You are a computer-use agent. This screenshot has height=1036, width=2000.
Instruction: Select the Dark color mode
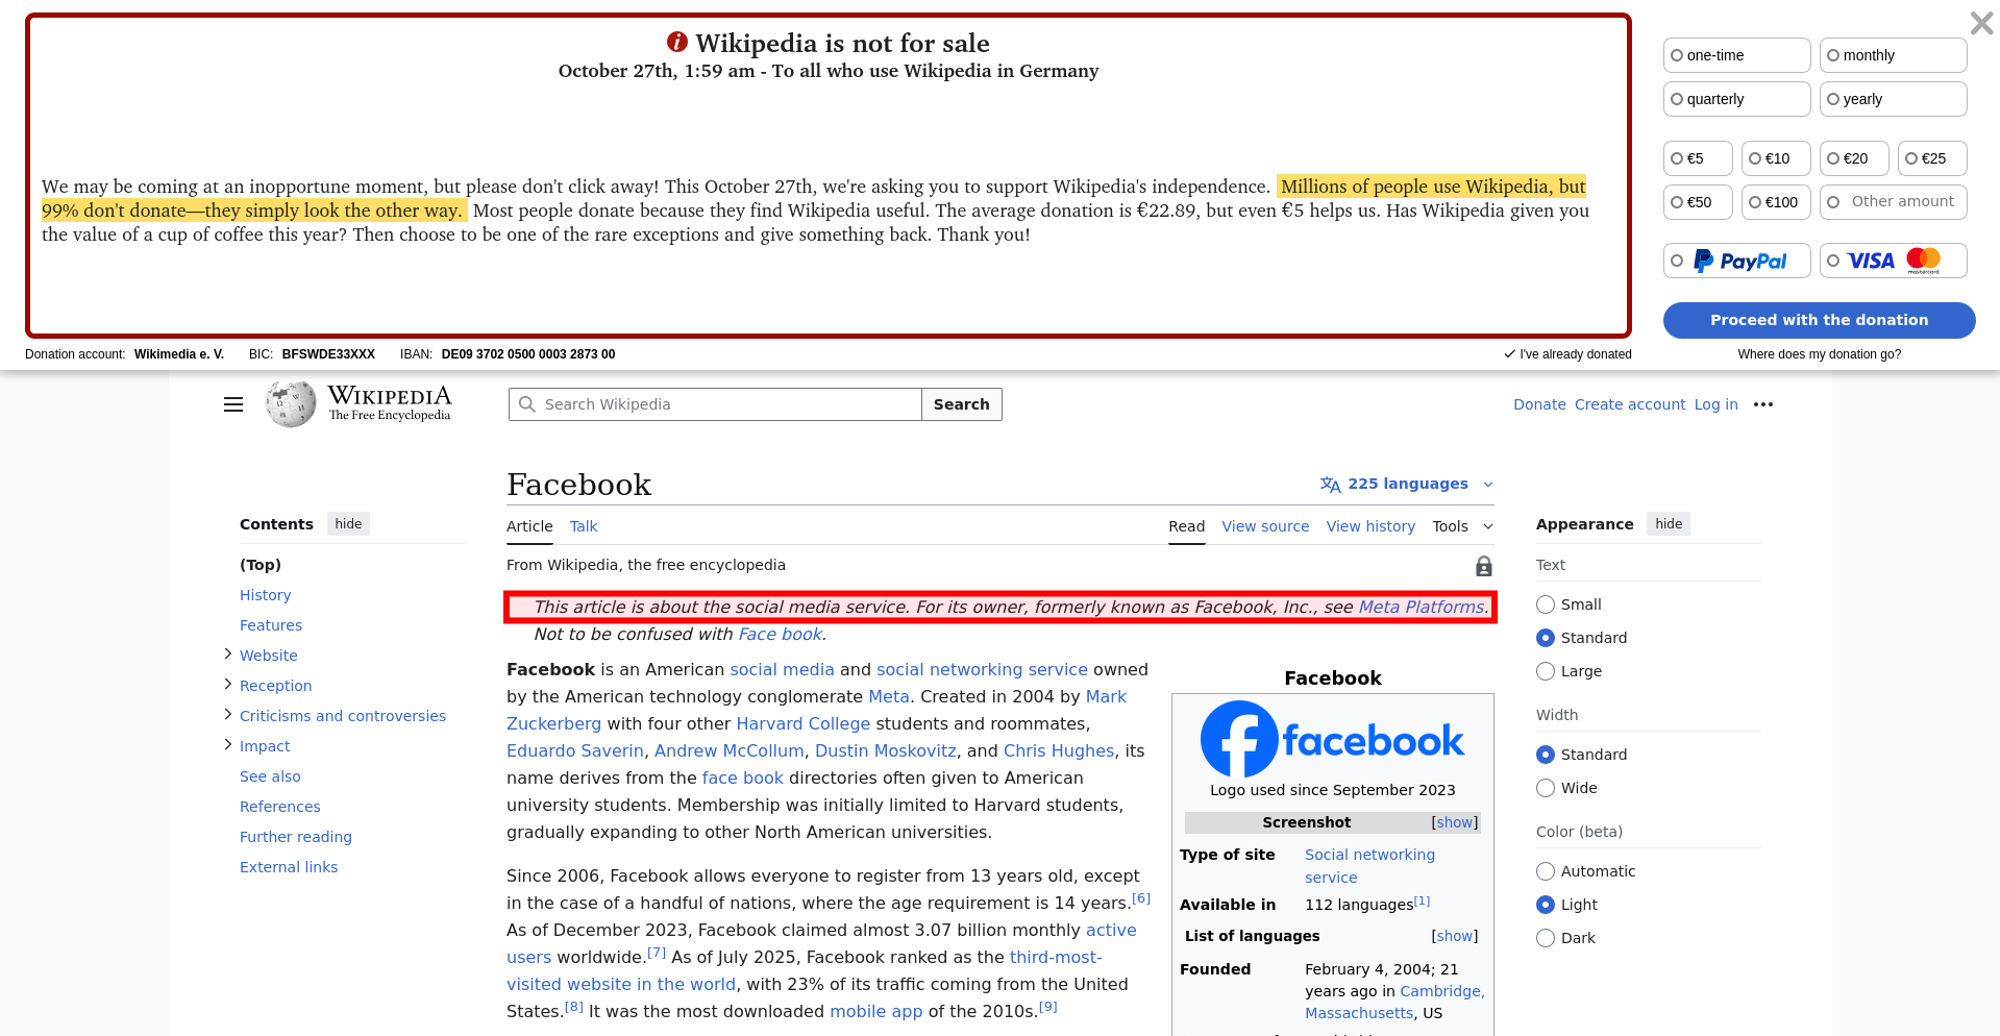coord(1545,938)
